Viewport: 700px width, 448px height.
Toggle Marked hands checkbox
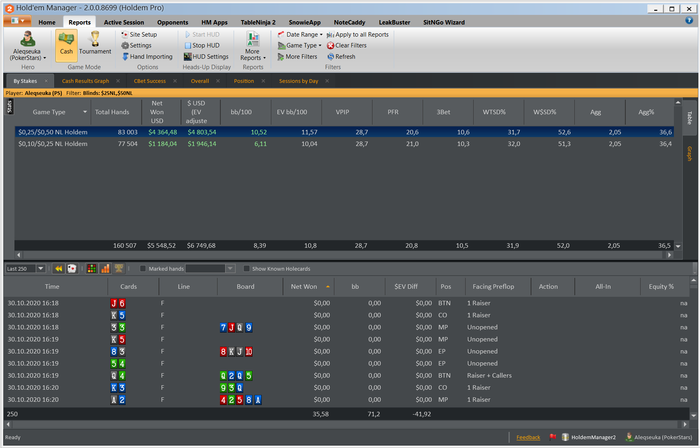(x=143, y=269)
